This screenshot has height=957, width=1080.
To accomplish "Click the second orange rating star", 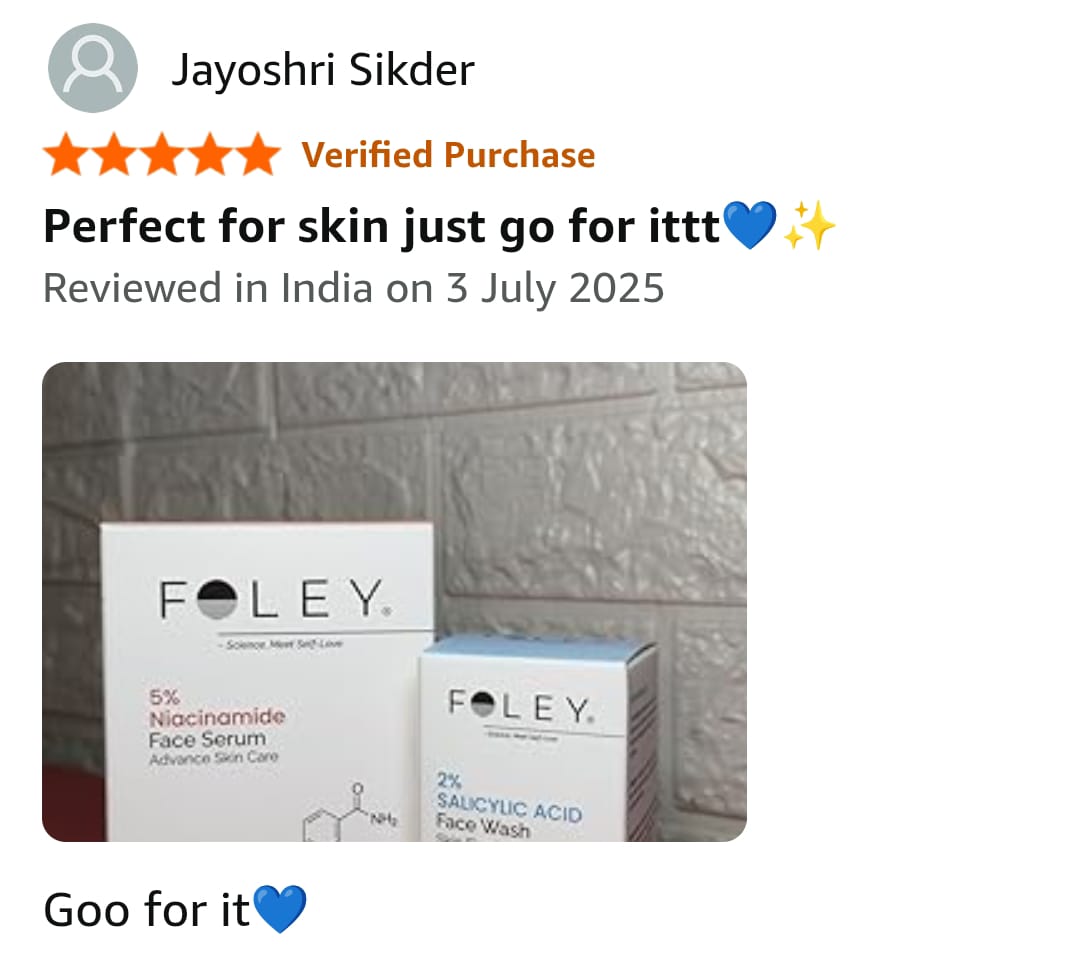I will 114,154.
